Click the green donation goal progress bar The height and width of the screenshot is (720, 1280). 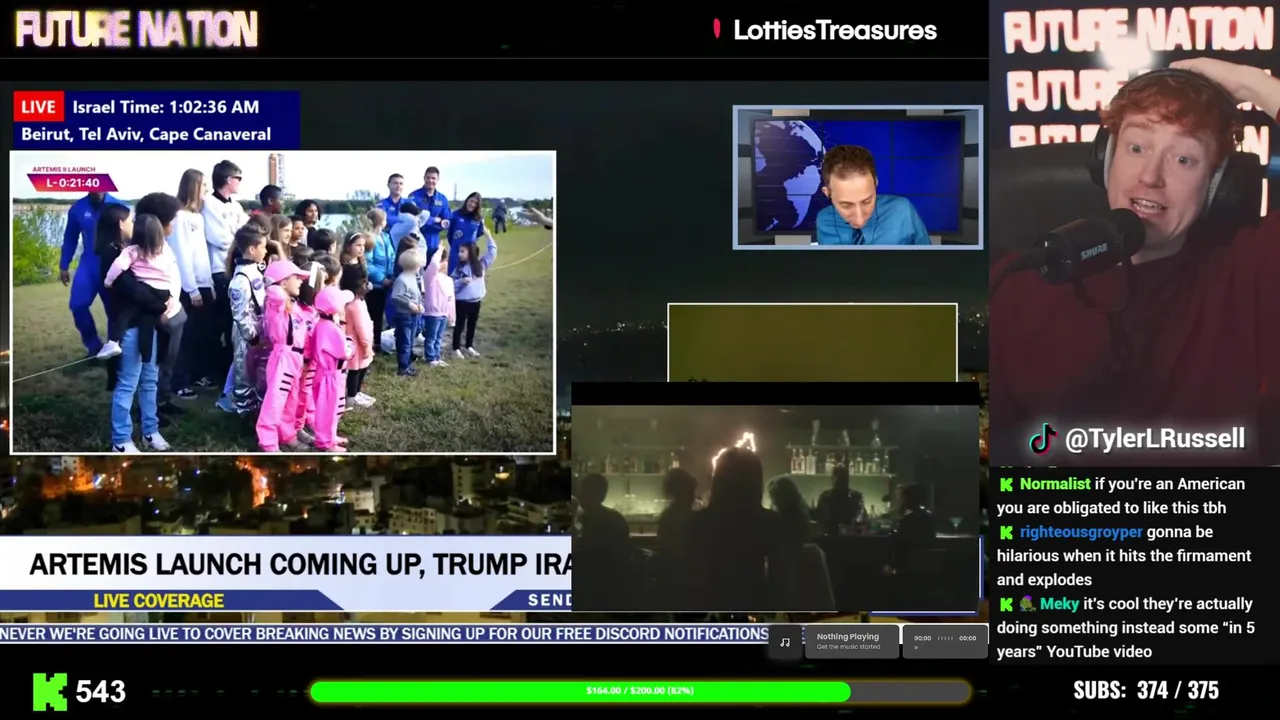[640, 691]
